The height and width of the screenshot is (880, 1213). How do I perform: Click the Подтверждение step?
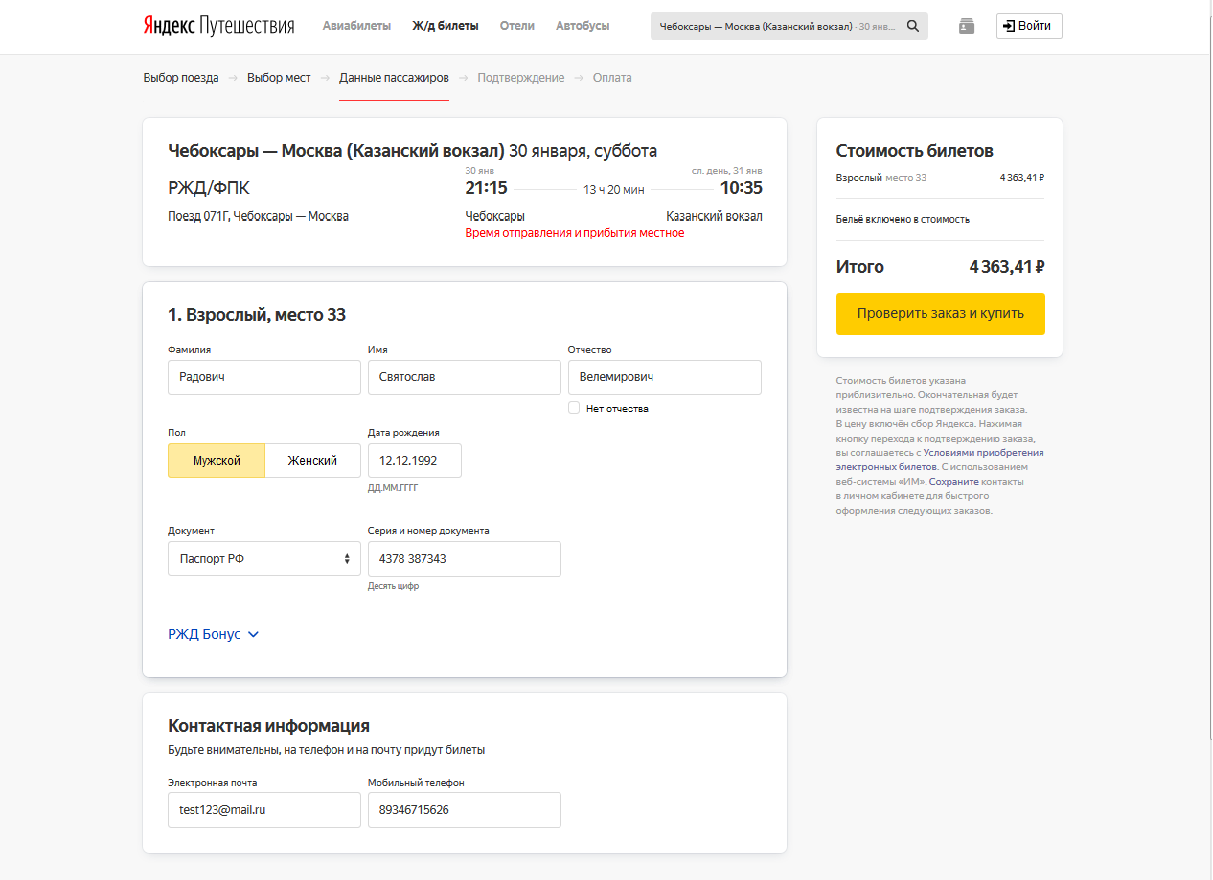pos(521,78)
